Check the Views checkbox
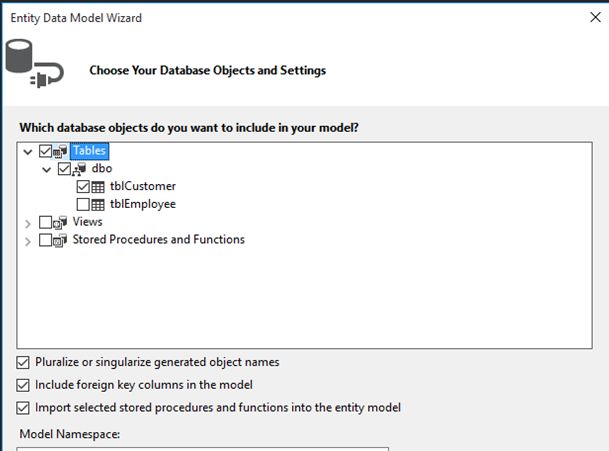 pos(45,222)
